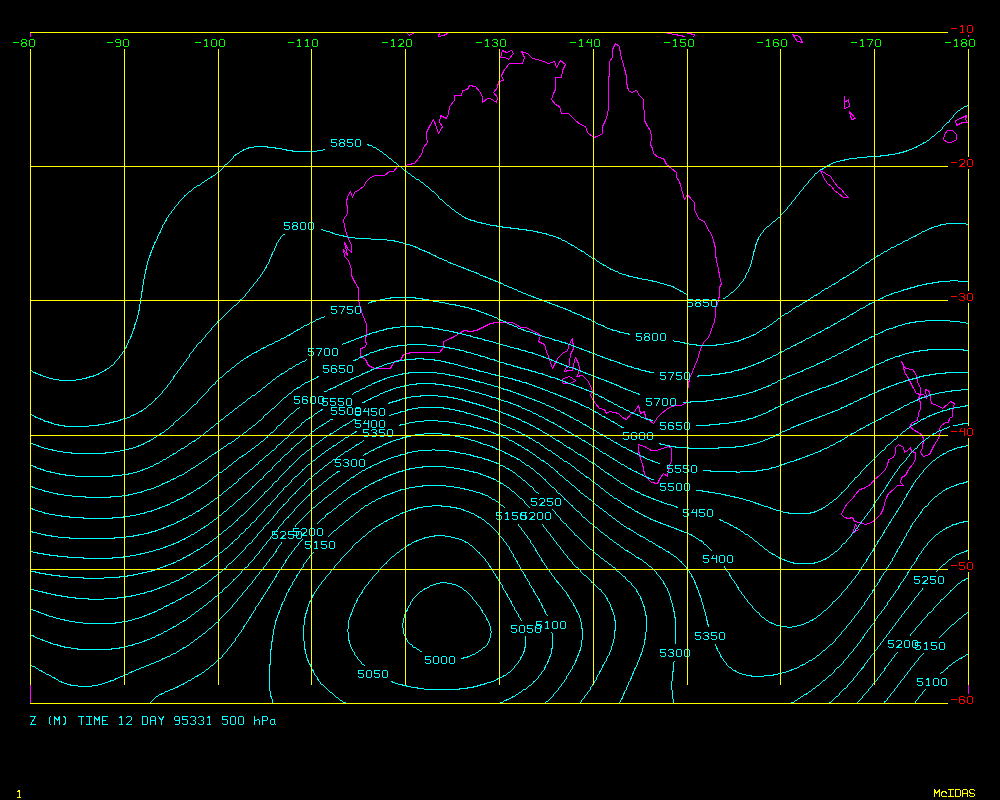Pick the -140 longitude label on top axis
The height and width of the screenshot is (800, 1000).
click(x=586, y=43)
